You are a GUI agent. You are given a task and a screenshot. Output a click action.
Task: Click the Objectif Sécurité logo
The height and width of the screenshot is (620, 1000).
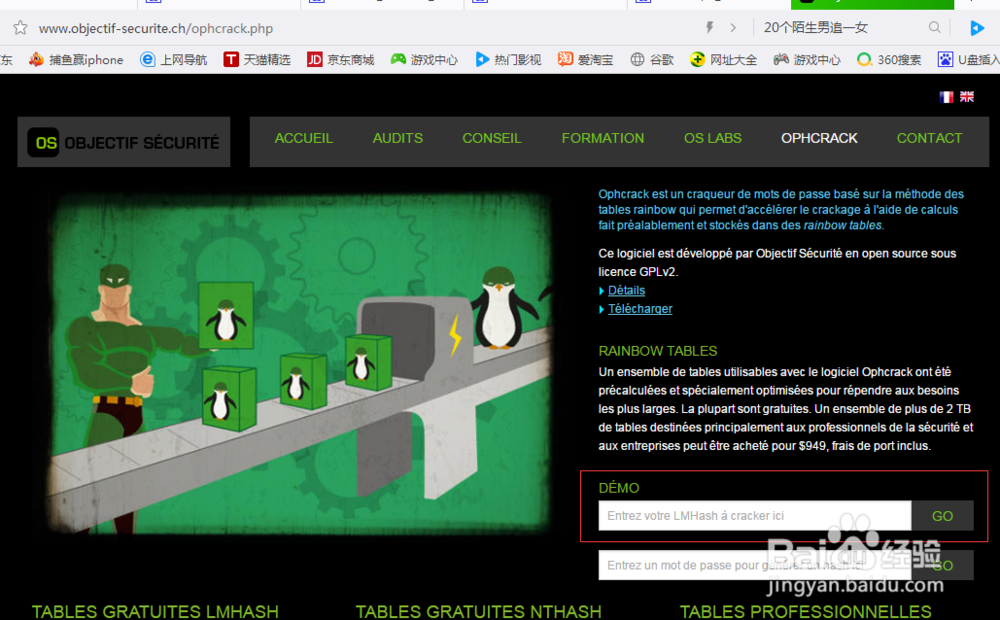(124, 142)
